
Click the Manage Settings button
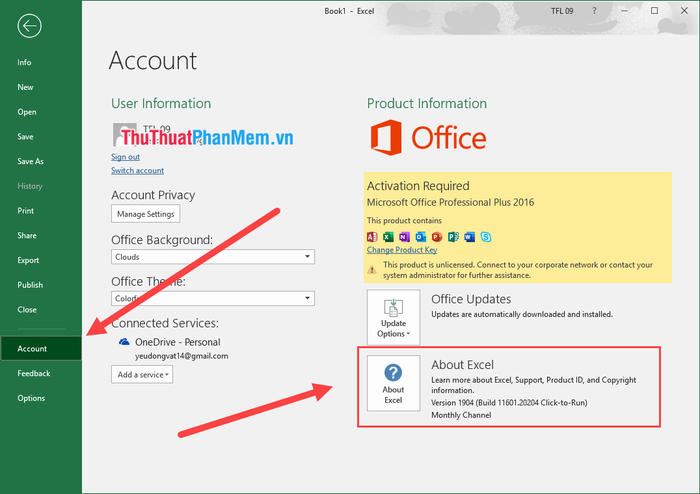click(x=146, y=214)
